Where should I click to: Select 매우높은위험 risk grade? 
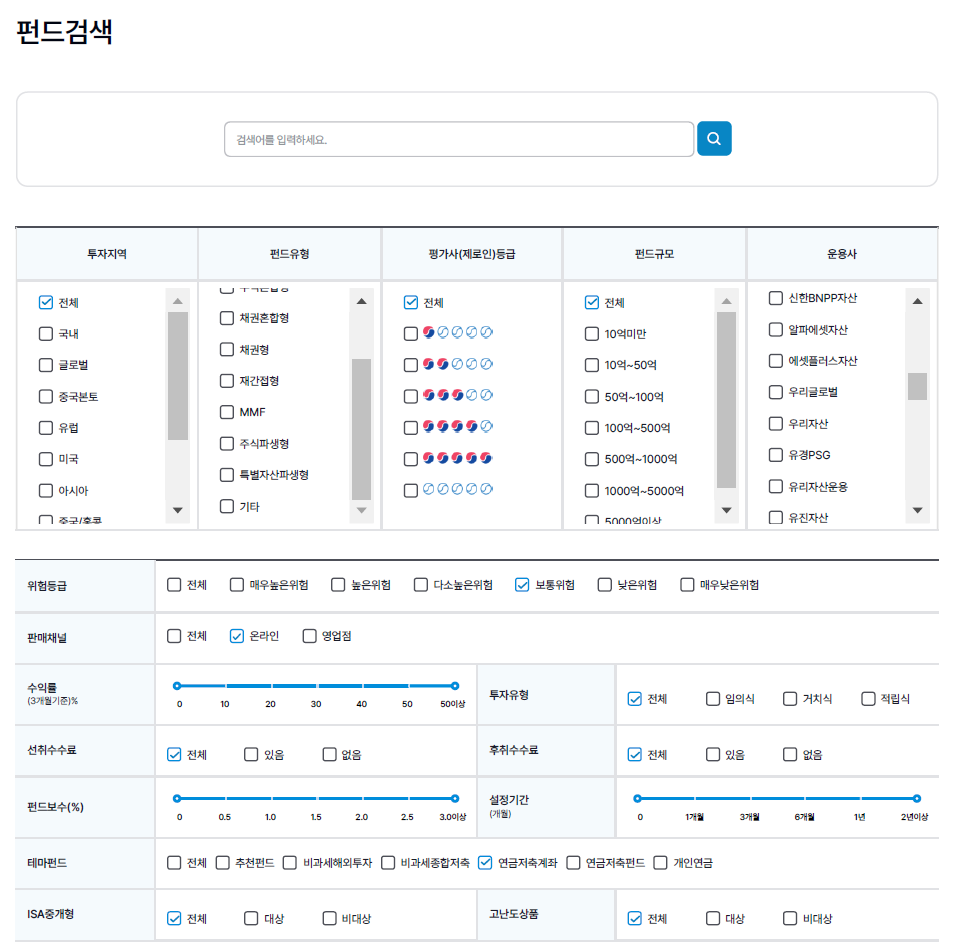click(x=237, y=585)
